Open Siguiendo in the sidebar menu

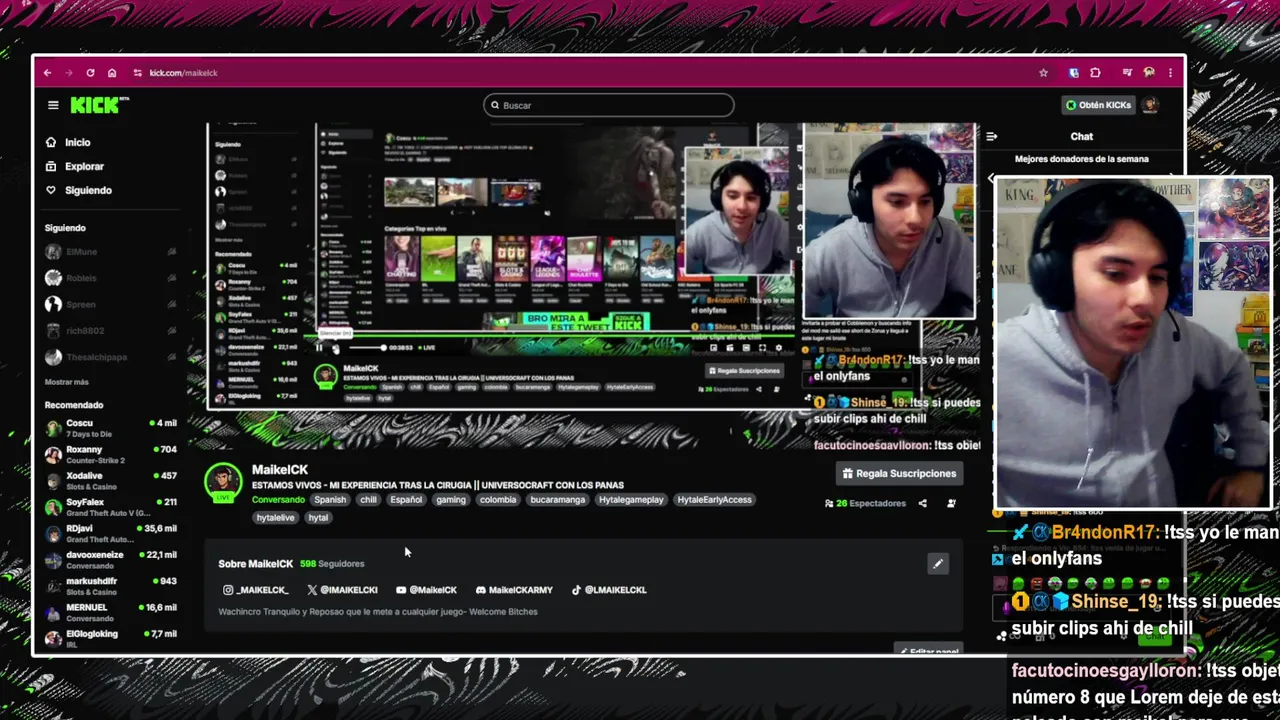point(88,191)
